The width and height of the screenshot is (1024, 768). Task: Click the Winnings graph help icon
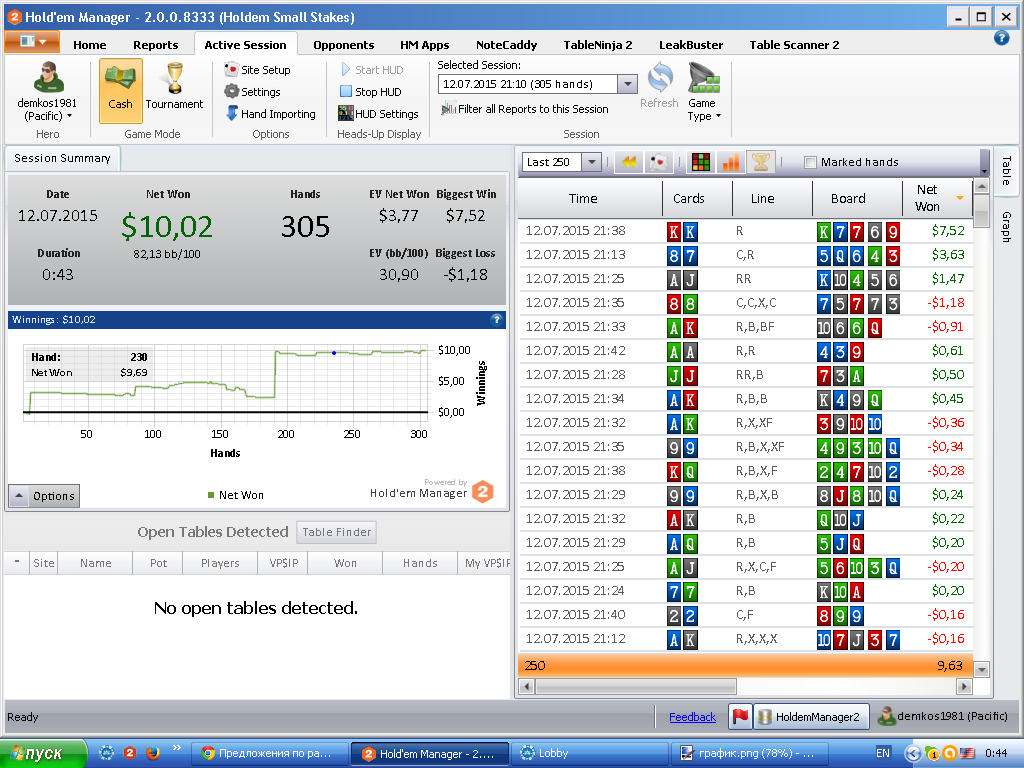(496, 319)
